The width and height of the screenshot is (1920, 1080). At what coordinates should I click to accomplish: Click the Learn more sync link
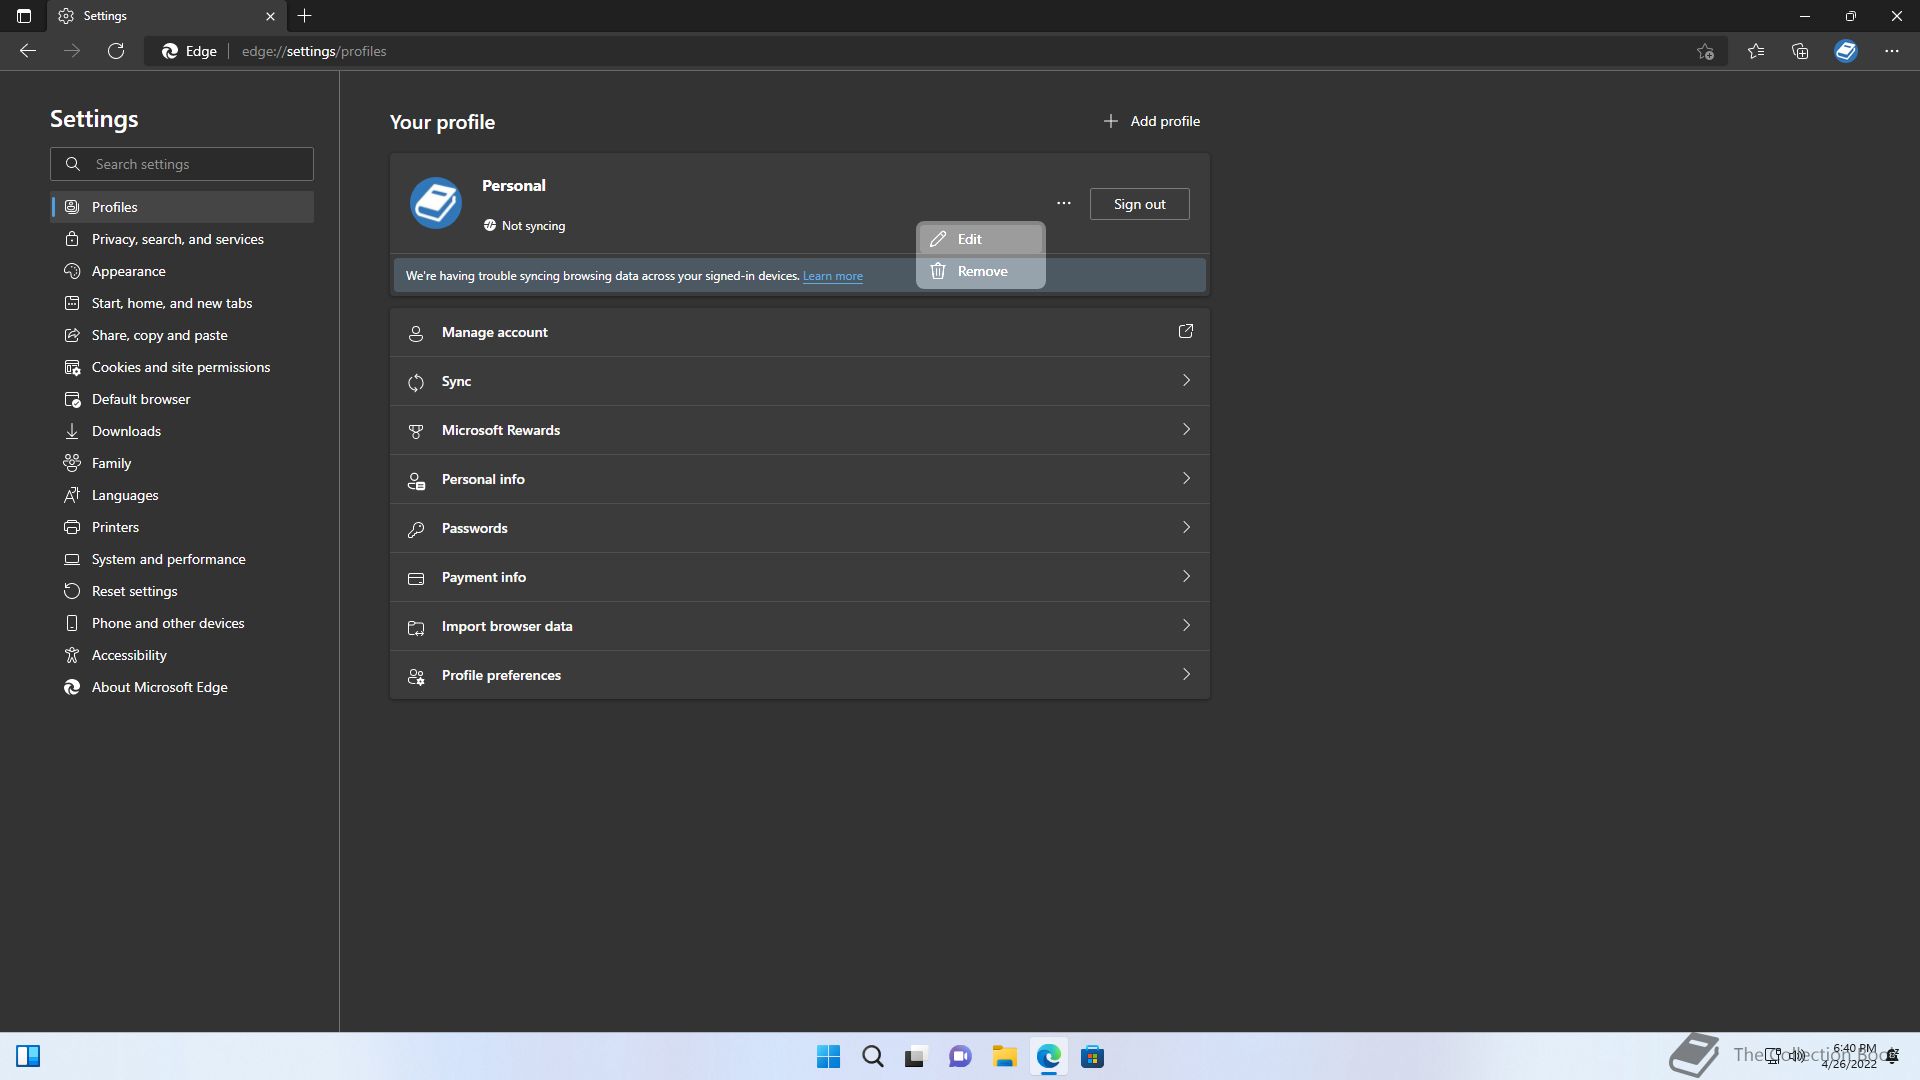pos(833,276)
